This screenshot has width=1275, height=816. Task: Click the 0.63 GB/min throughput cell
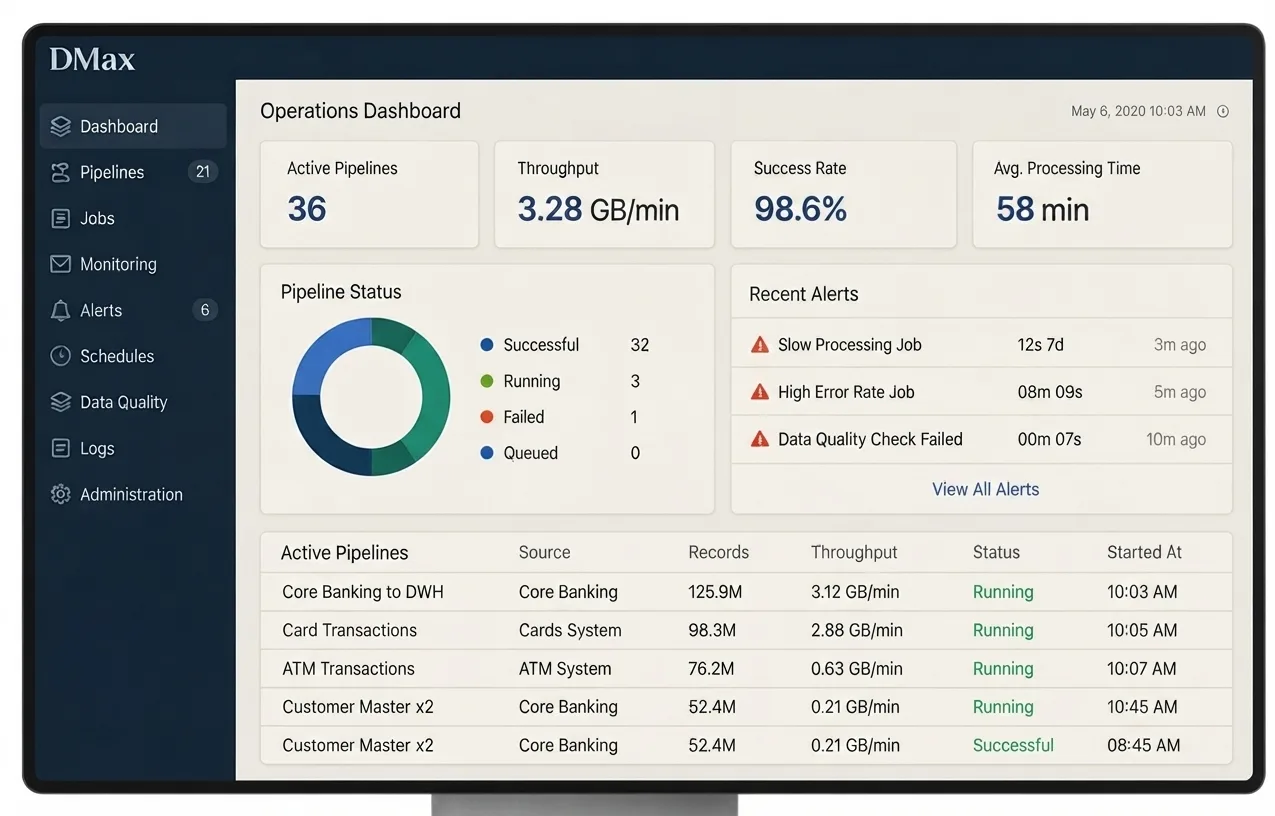(x=855, y=668)
